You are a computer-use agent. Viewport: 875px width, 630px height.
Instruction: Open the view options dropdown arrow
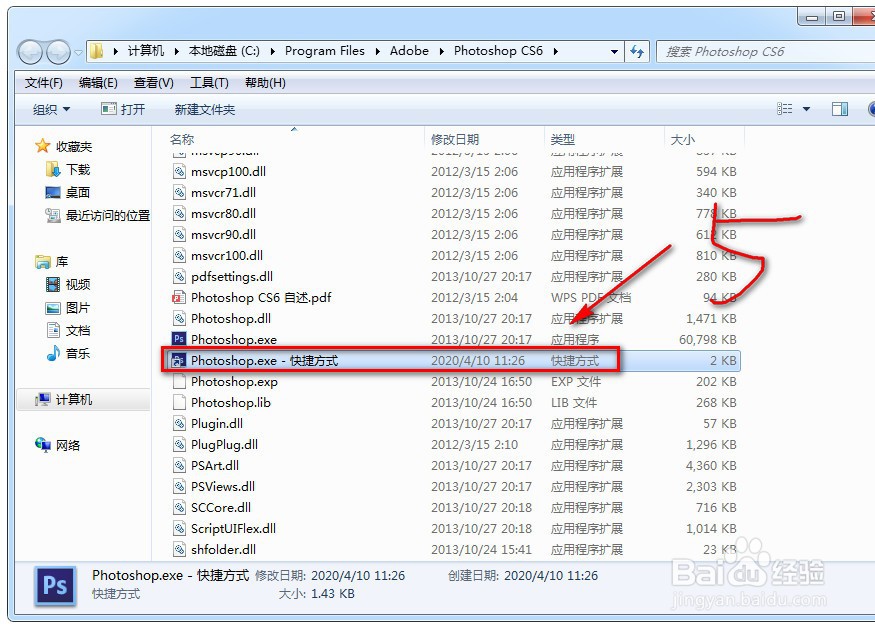click(806, 109)
